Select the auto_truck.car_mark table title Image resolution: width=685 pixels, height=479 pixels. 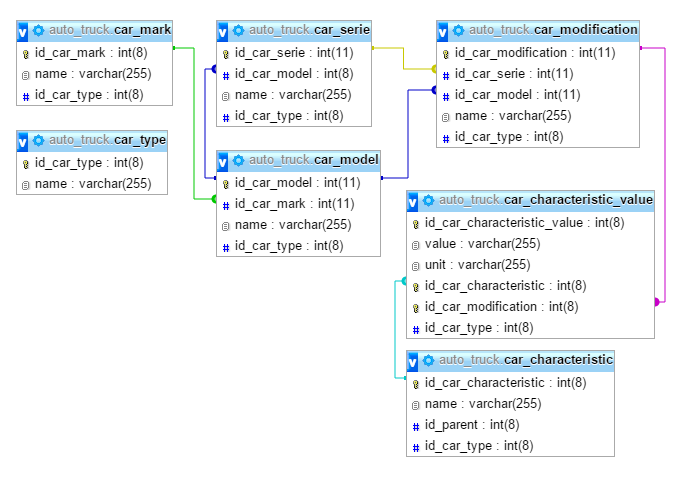point(110,30)
